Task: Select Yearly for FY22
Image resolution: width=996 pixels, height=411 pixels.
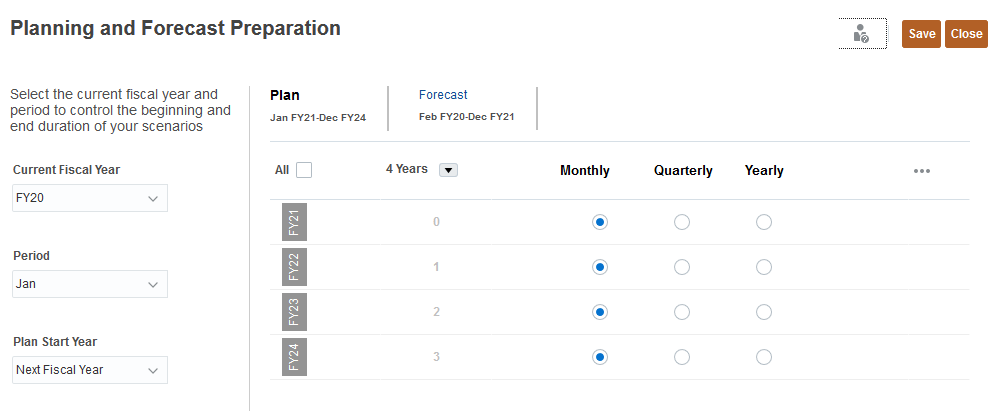Action: tap(764, 267)
